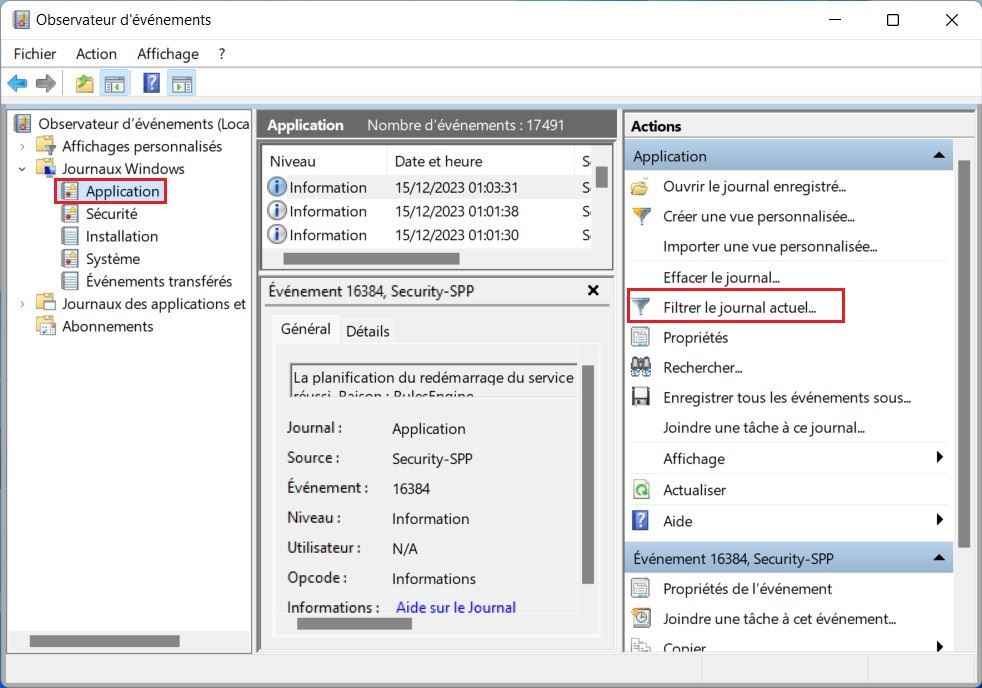Open the Aide sur le Journal link

coord(456,607)
